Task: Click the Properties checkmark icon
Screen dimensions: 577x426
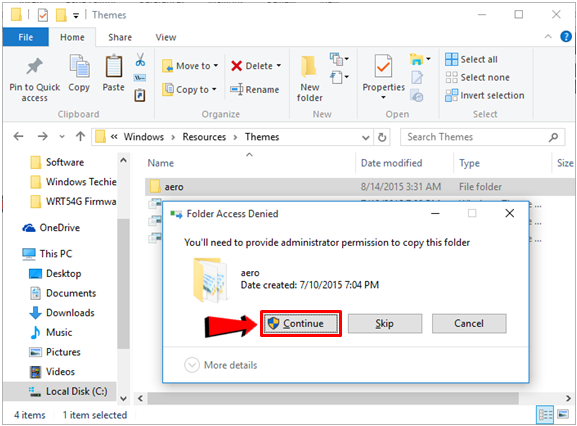Action: [x=383, y=66]
